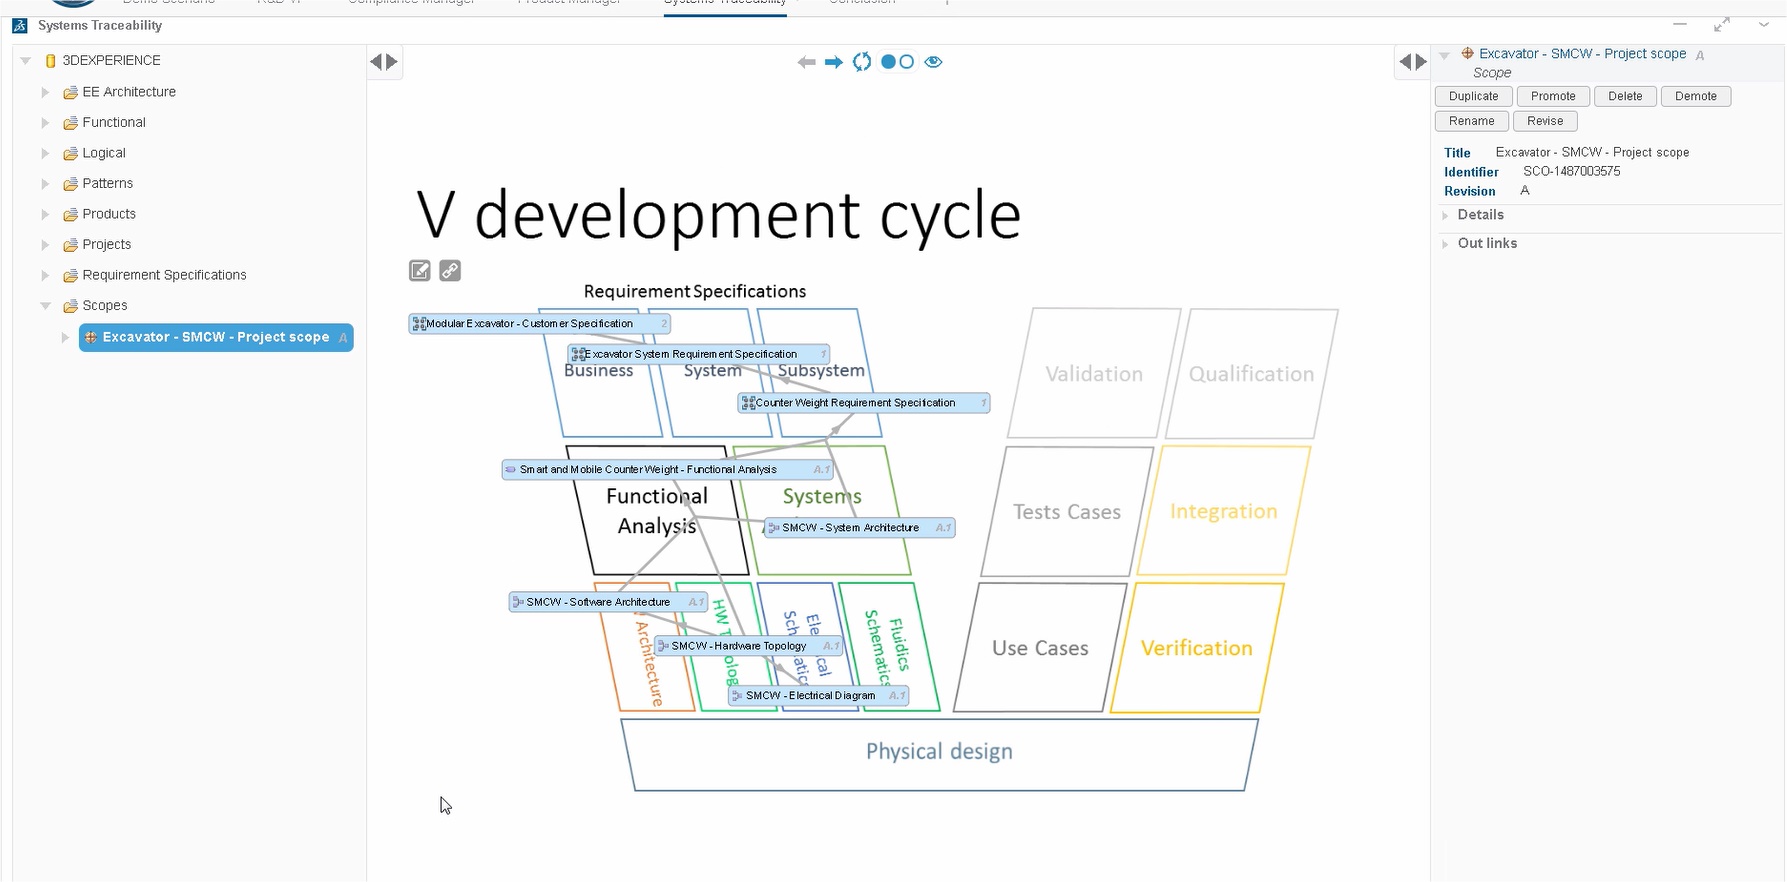Collapse the Scopes tree node
Viewport: 1787px width, 882px height.
point(45,306)
